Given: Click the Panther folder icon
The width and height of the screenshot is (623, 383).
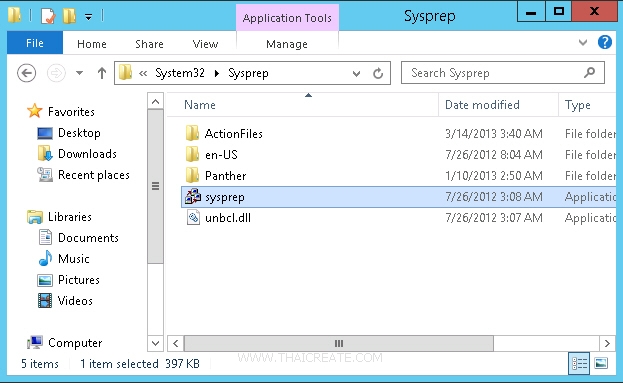Looking at the screenshot, I should [x=193, y=175].
